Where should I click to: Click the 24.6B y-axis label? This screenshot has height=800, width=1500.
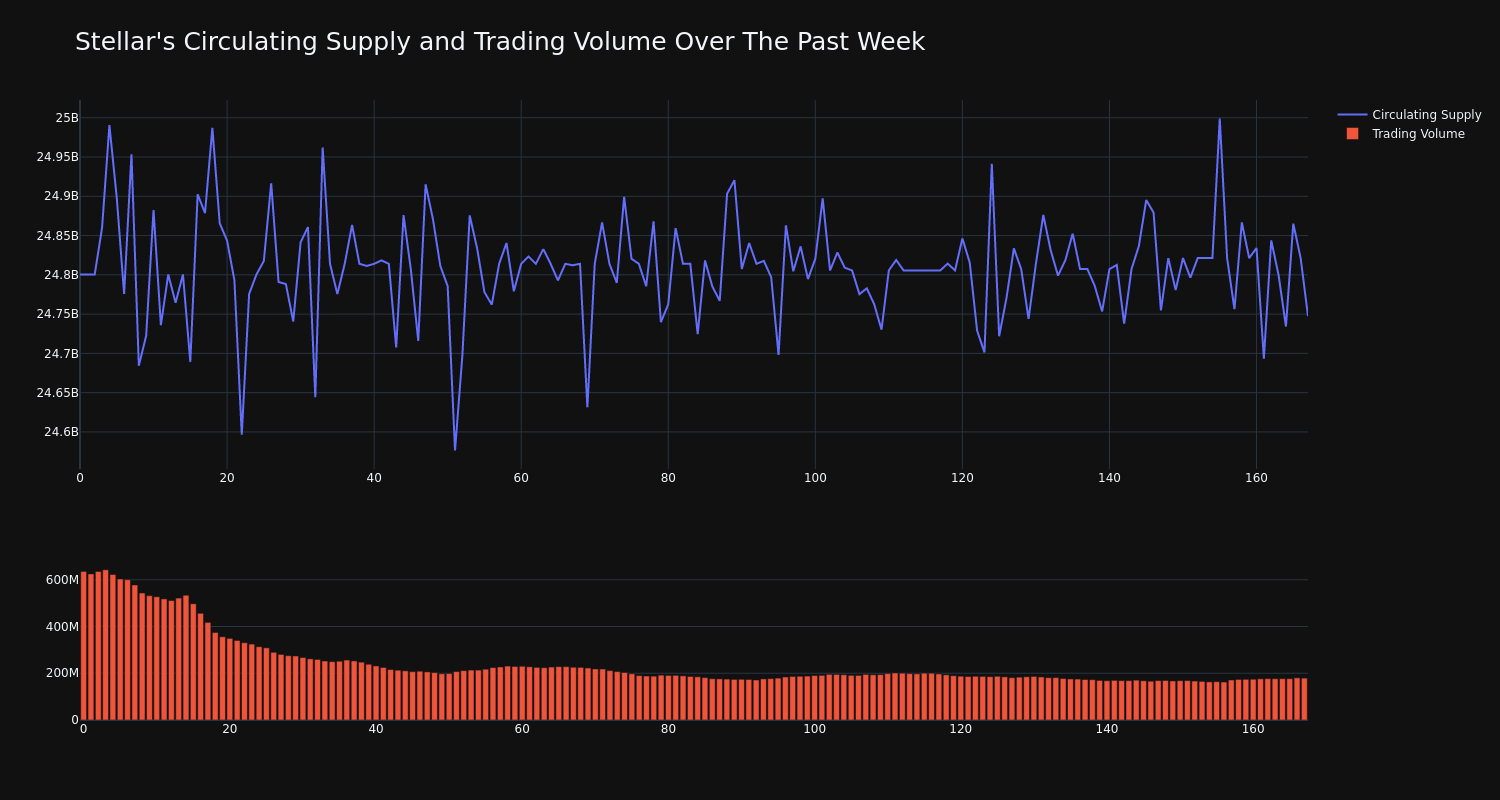(61, 432)
